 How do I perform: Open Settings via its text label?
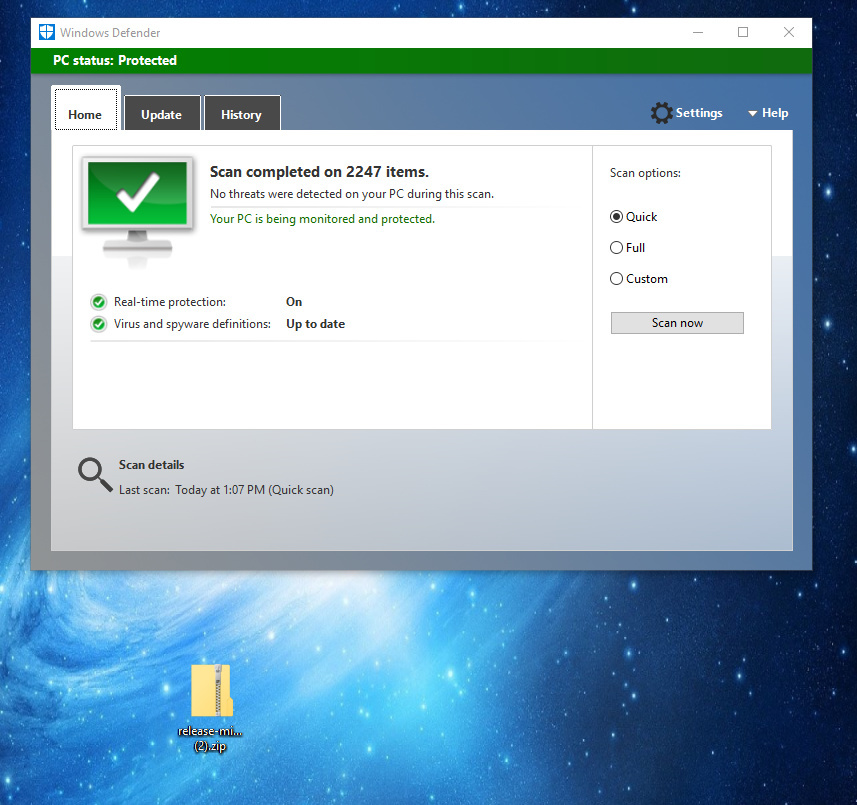click(699, 113)
